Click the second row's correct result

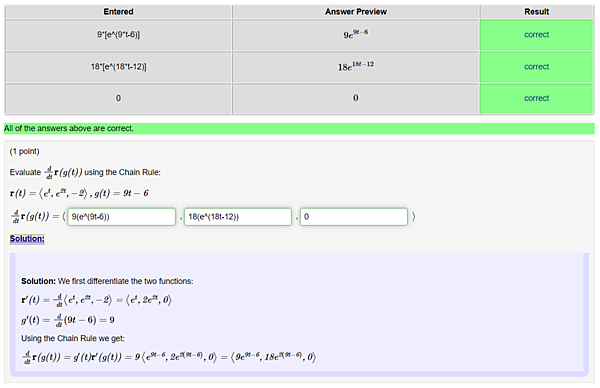536,67
